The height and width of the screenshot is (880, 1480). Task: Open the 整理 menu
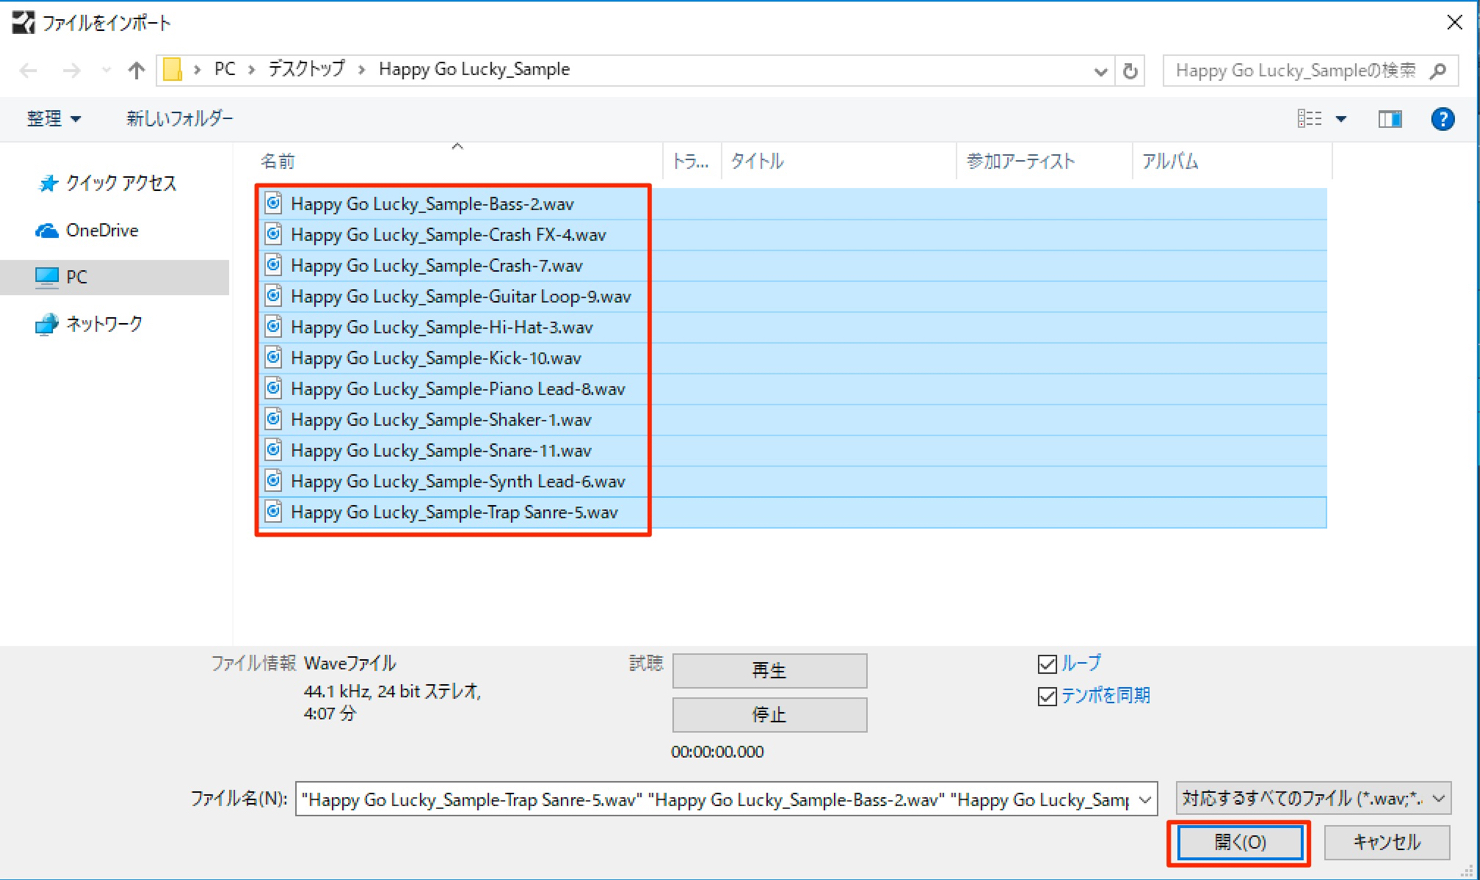[53, 119]
